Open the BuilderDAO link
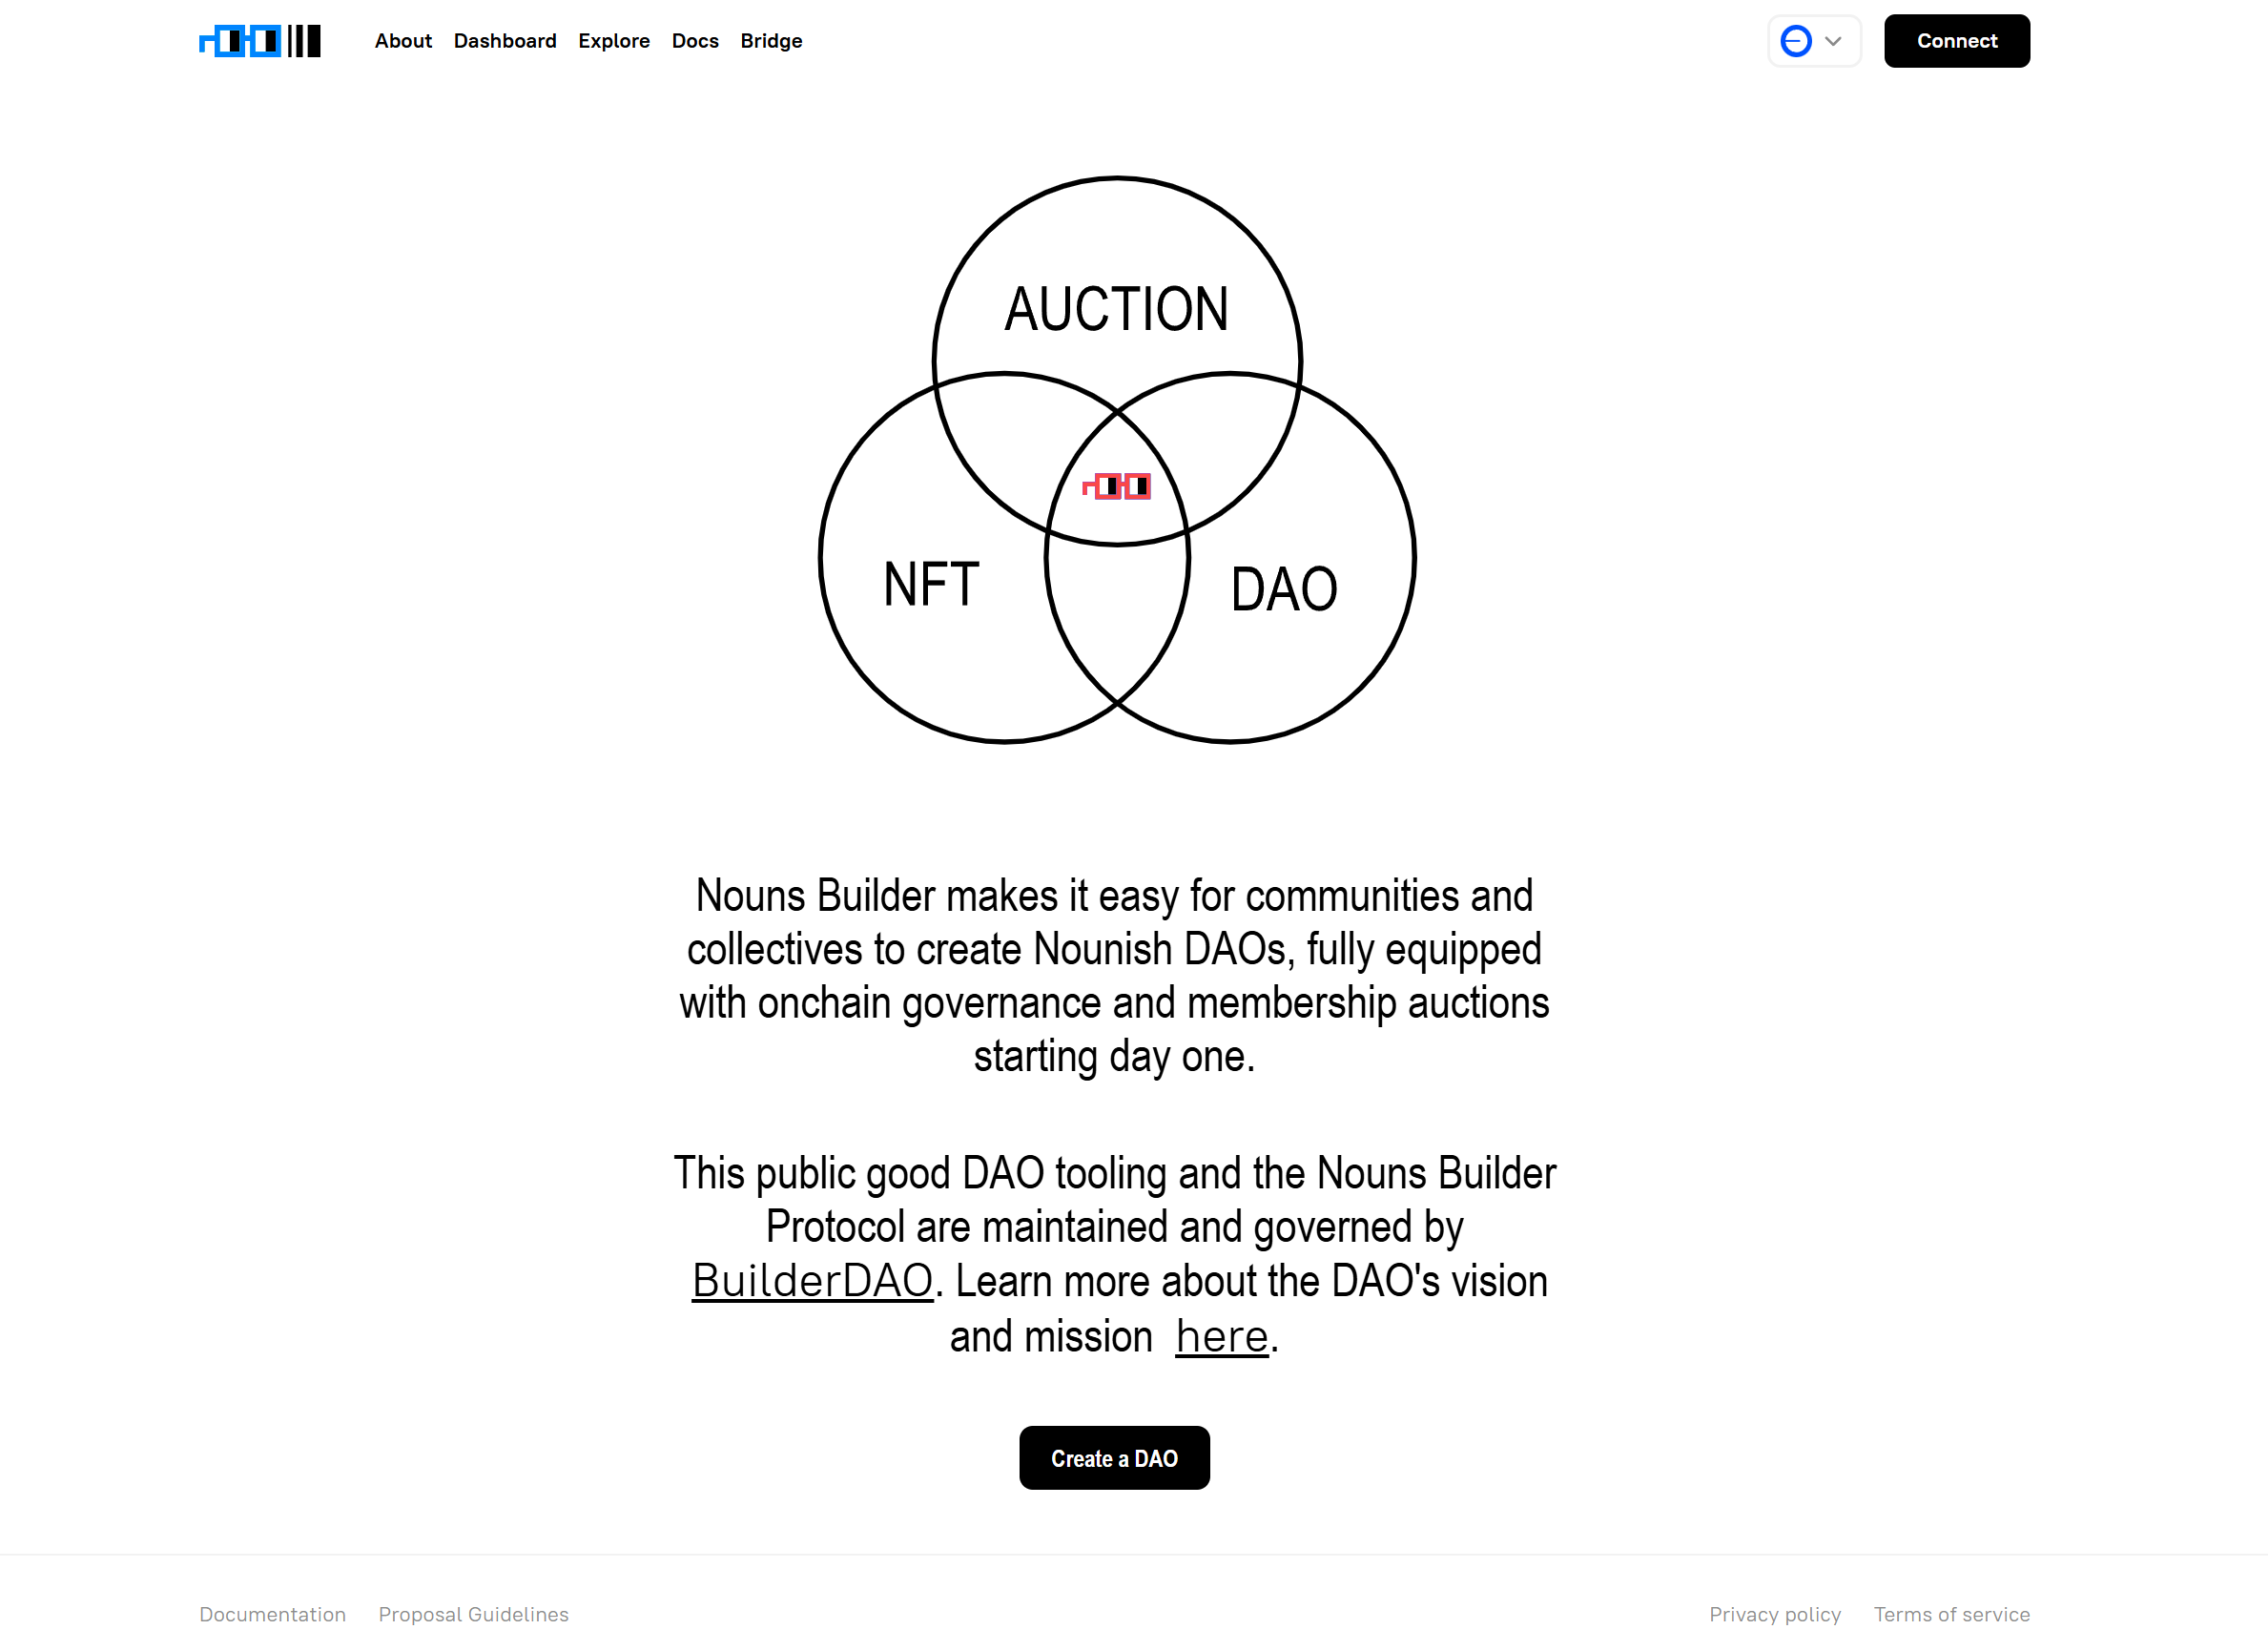 pyautogui.click(x=811, y=1281)
